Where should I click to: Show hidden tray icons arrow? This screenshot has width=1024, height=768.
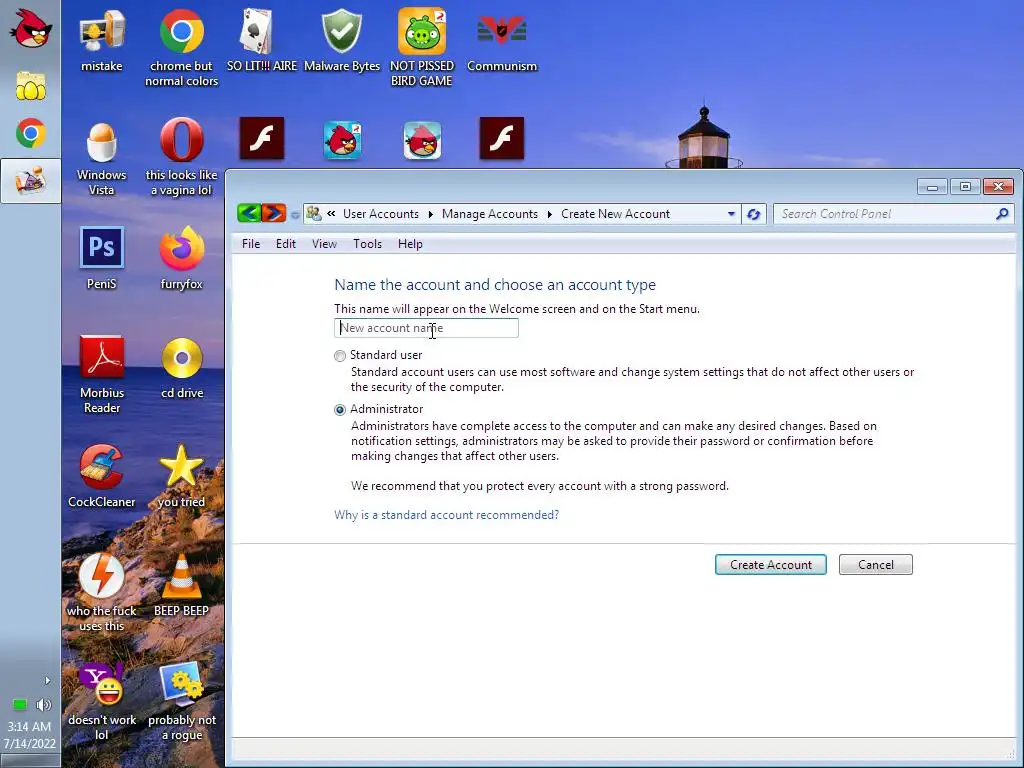pyautogui.click(x=47, y=680)
